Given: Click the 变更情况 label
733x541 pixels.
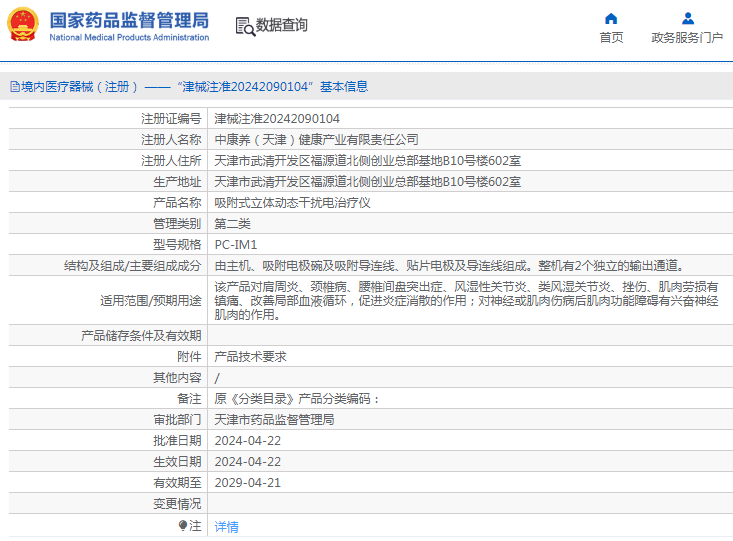Looking at the screenshot, I should coord(177,504).
